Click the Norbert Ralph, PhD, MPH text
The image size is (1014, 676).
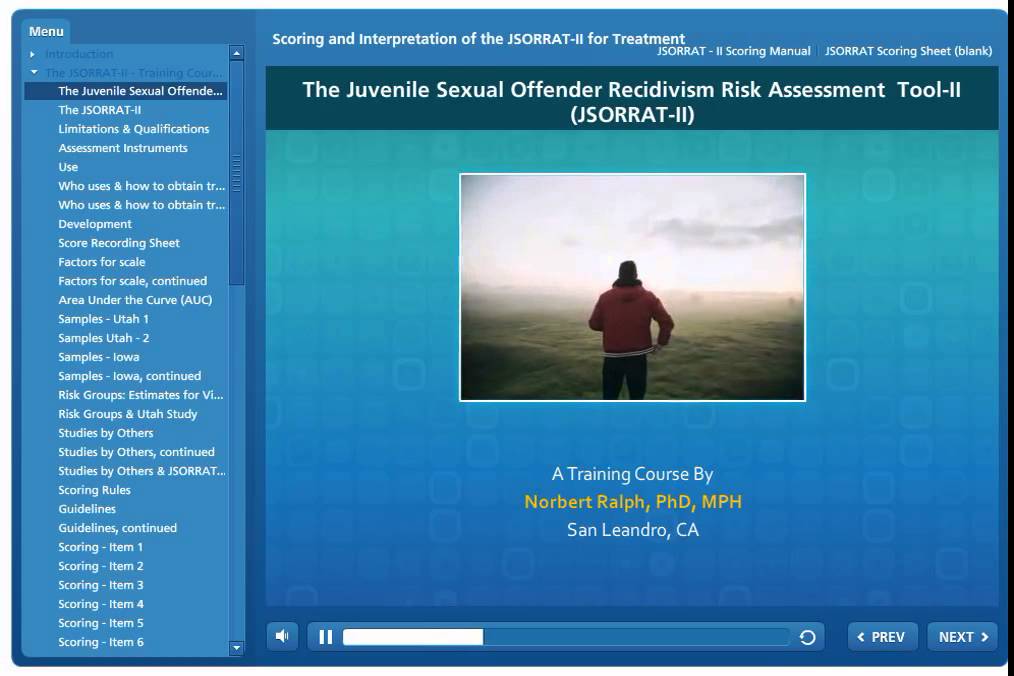pyautogui.click(x=632, y=502)
